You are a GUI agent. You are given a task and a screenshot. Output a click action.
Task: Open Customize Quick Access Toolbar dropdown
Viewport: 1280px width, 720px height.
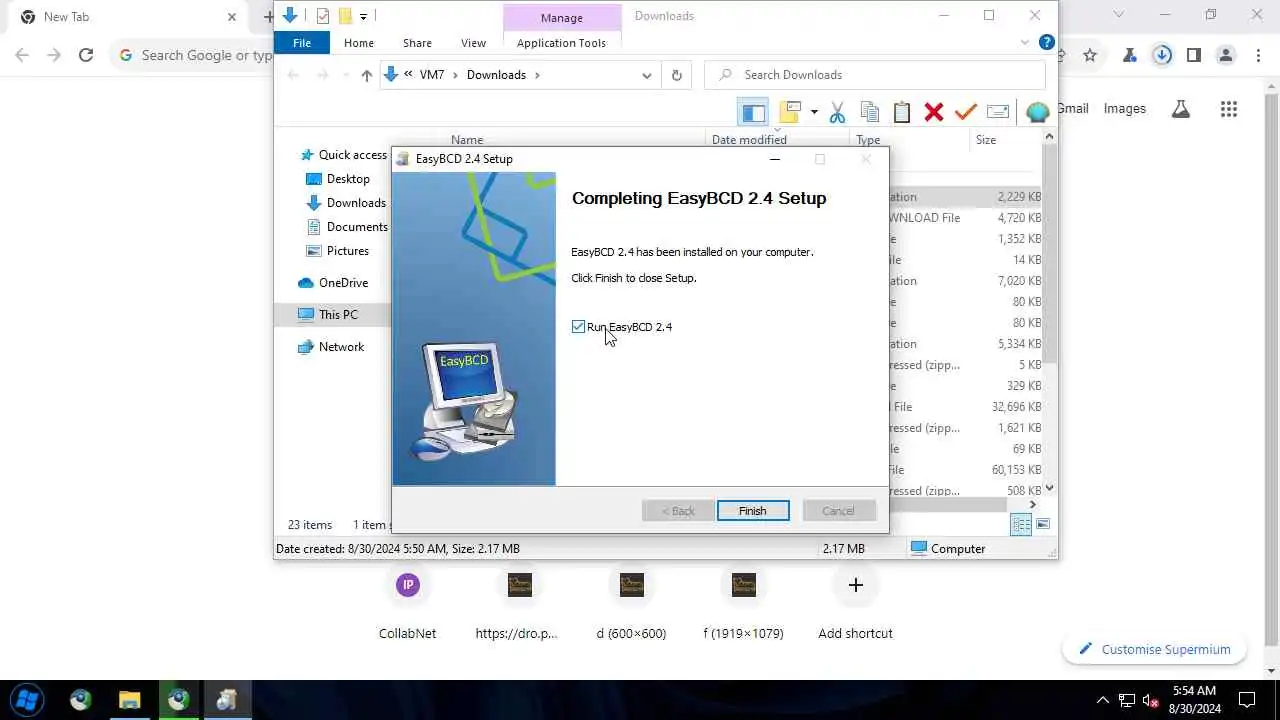click(363, 15)
